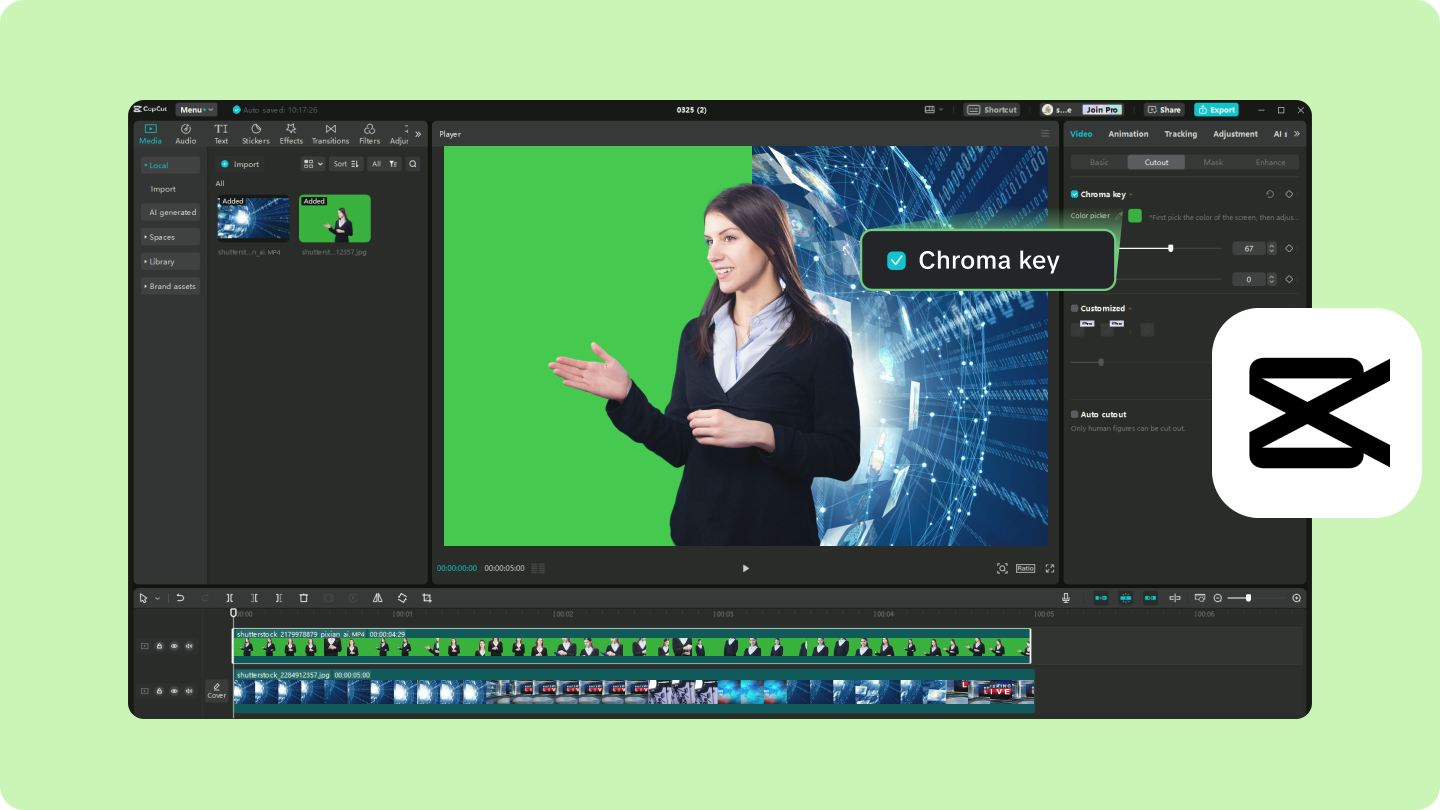This screenshot has height=810, width=1440.
Task: Undo the last edit in the timeline toolbar
Action: [181, 598]
